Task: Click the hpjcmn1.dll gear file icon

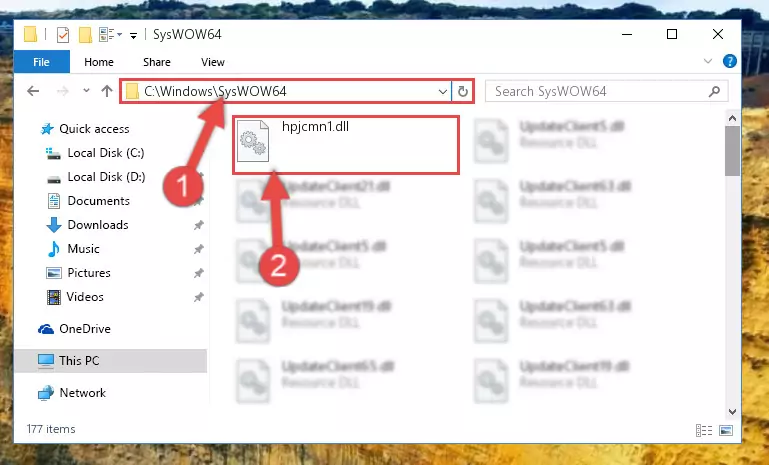Action: tap(253, 141)
